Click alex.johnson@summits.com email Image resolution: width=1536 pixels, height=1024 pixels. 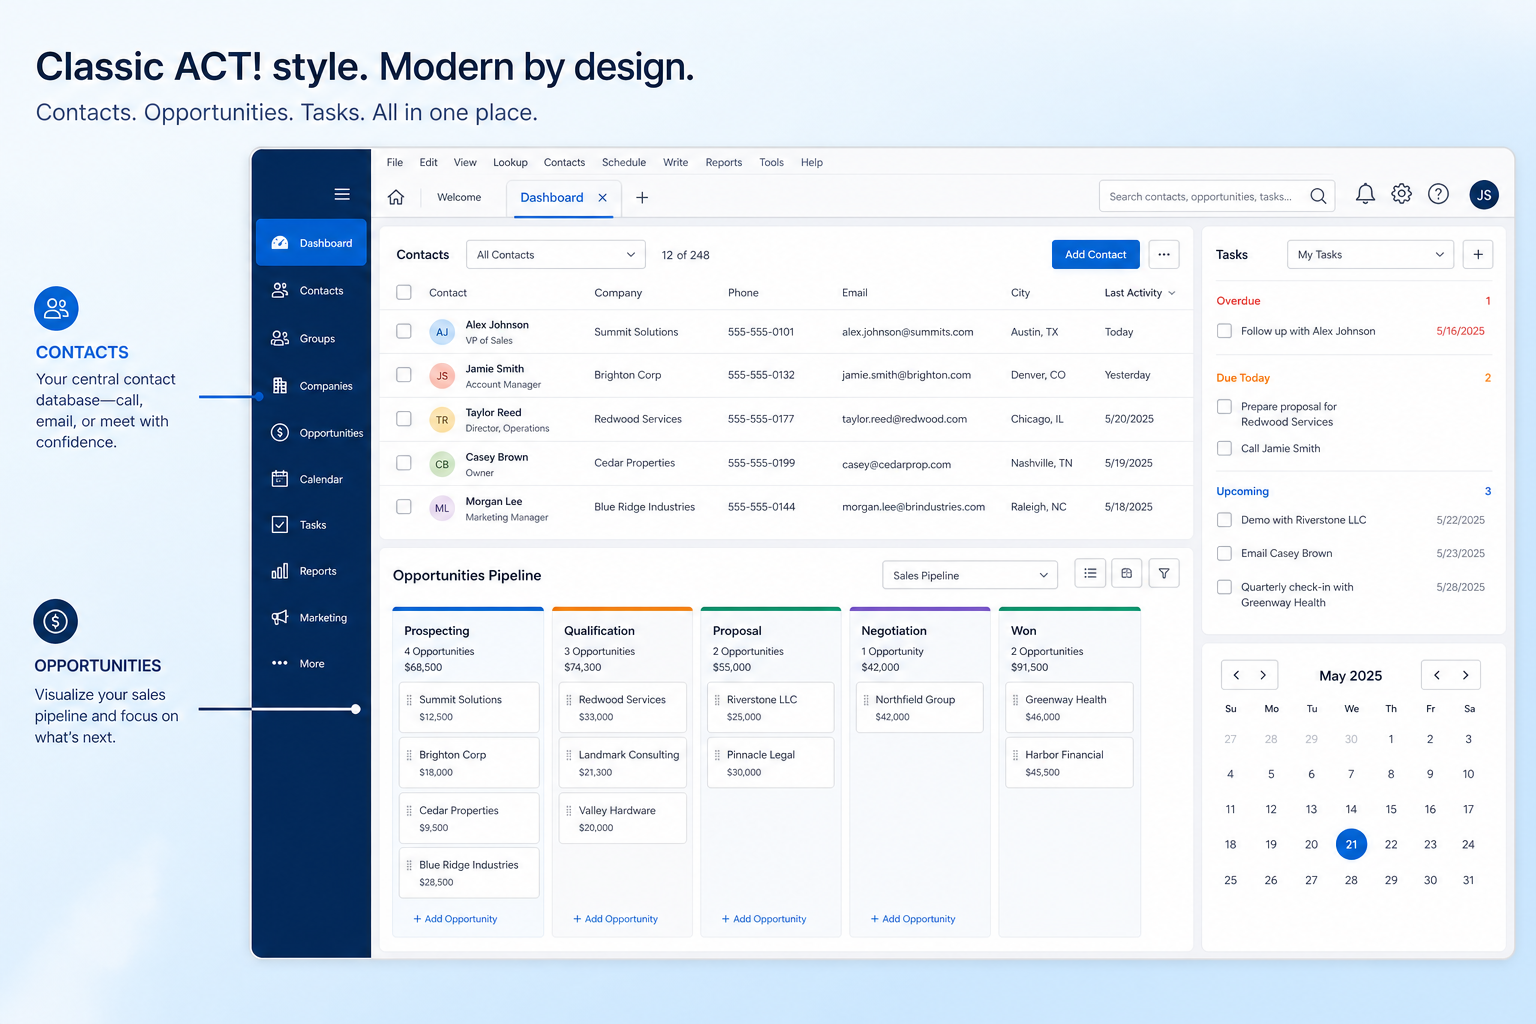[x=907, y=332]
